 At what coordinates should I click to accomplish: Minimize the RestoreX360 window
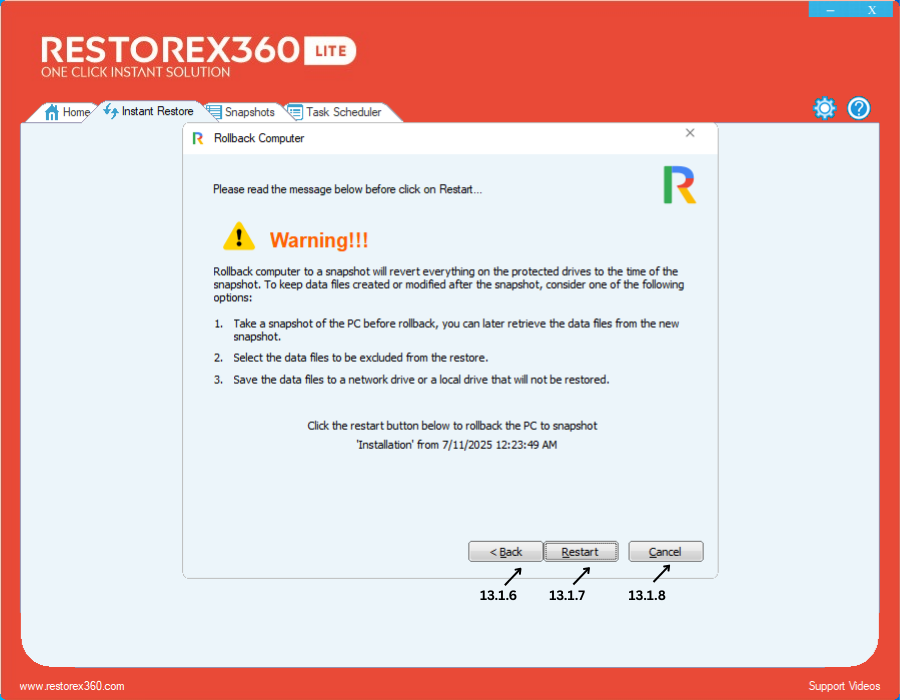click(x=830, y=10)
